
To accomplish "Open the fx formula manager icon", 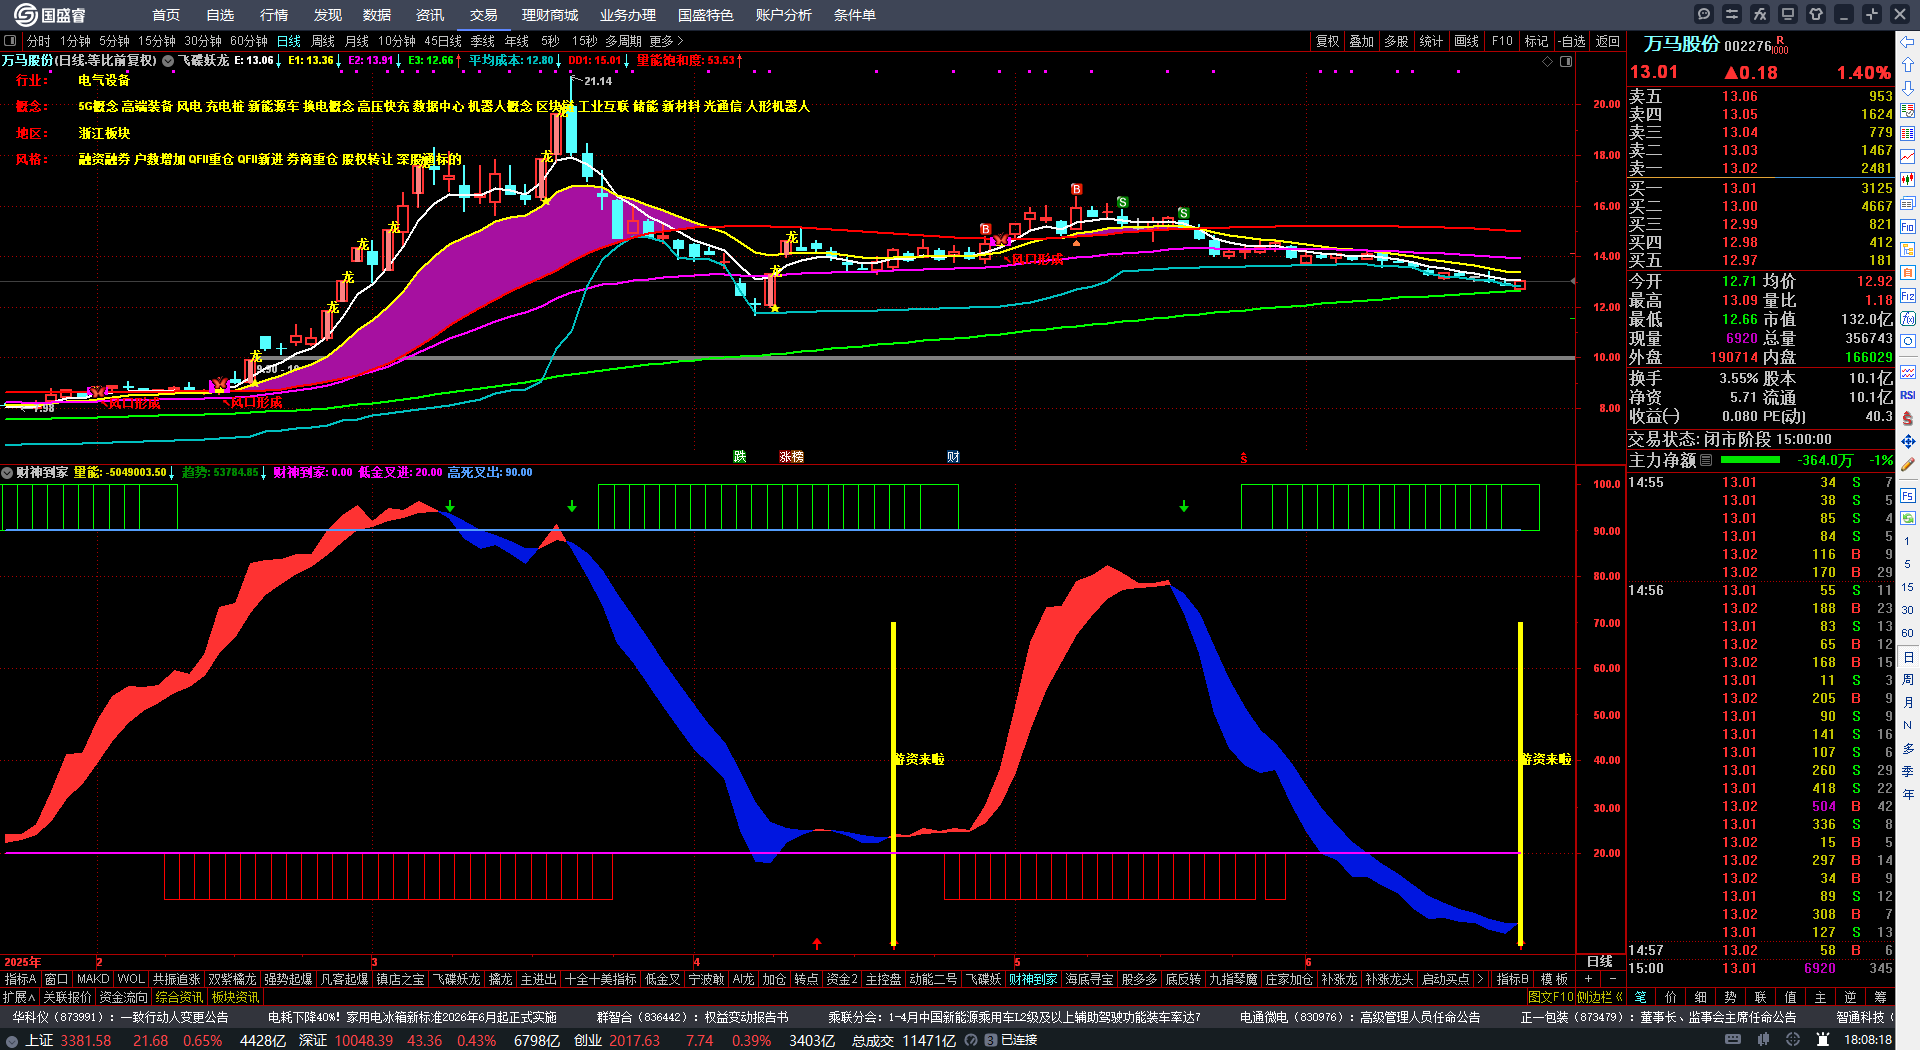I will pyautogui.click(x=1760, y=14).
